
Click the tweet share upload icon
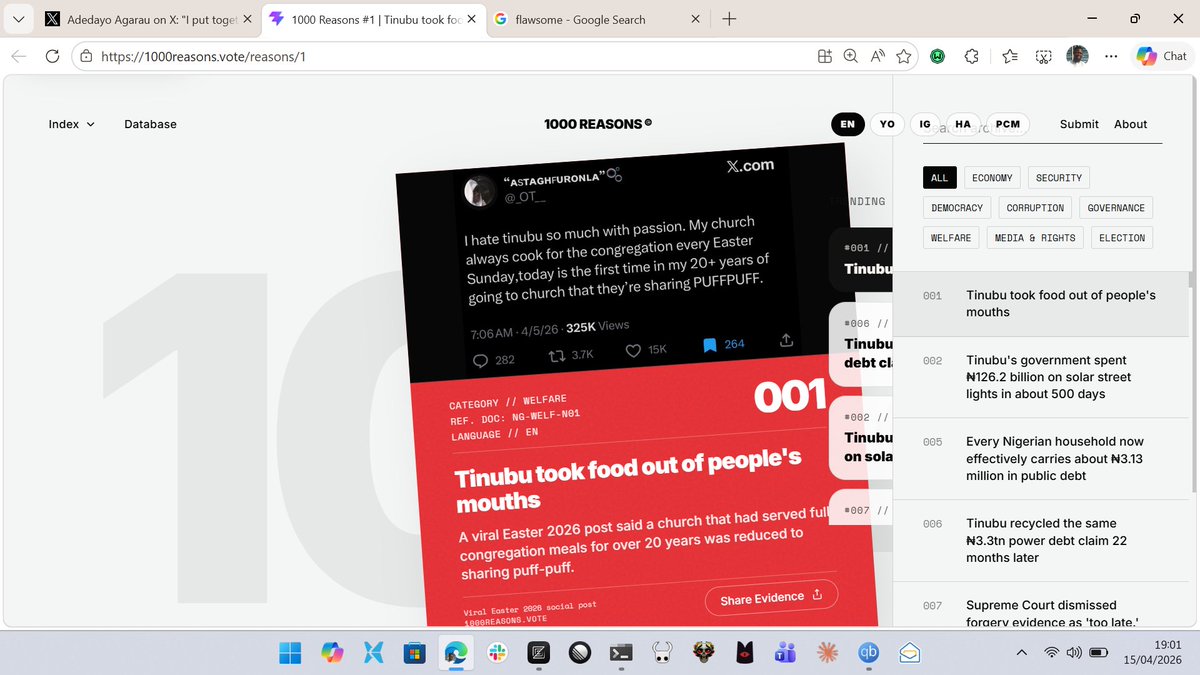click(786, 340)
